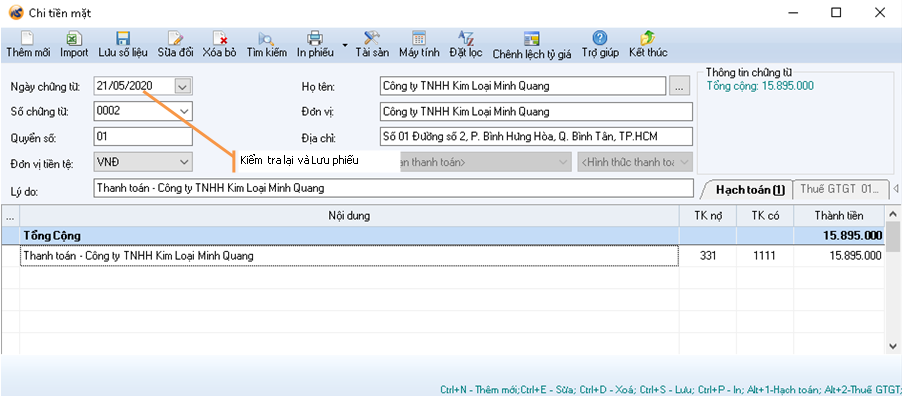Save data with Lưu số liệu

(123, 44)
